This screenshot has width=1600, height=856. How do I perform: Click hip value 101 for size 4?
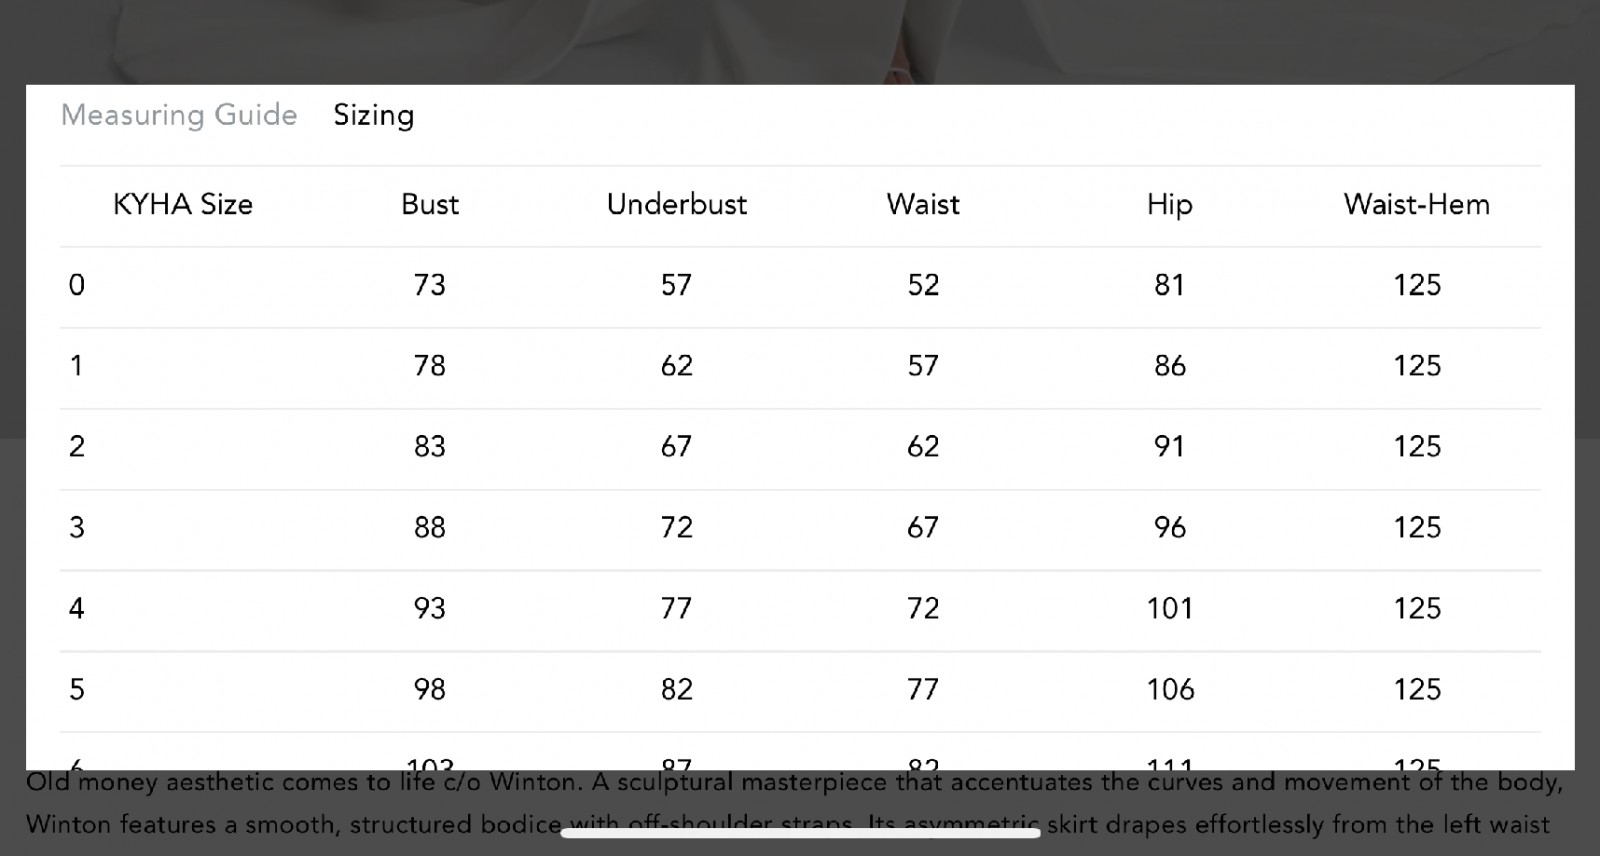(x=1170, y=608)
